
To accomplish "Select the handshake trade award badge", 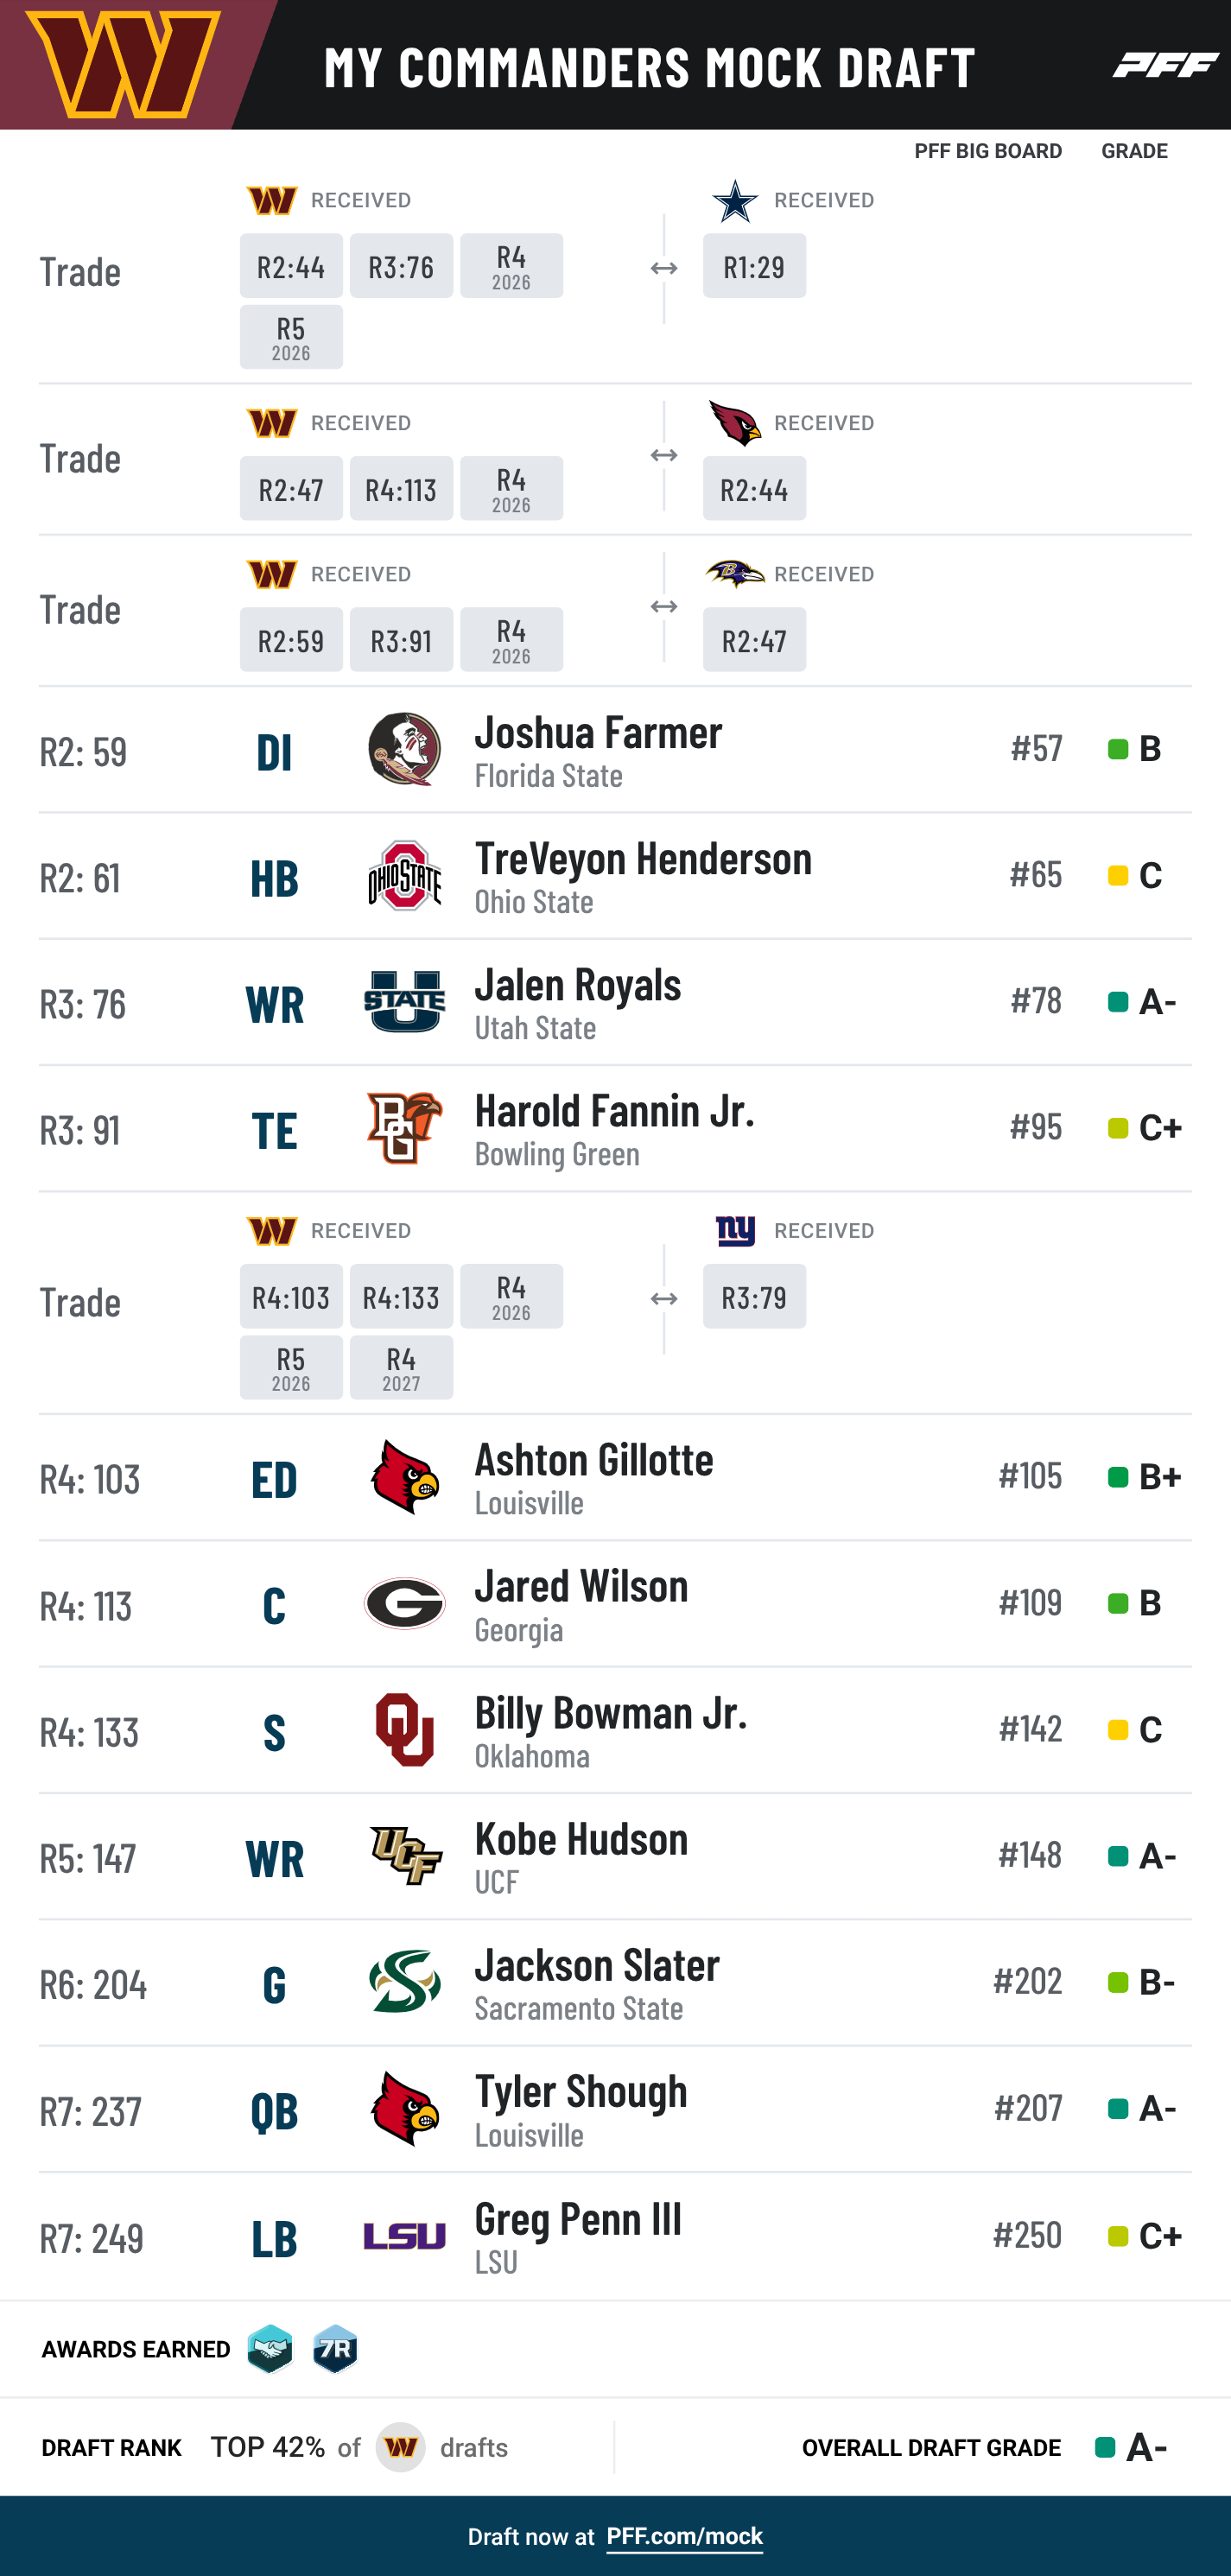I will click(x=270, y=2349).
